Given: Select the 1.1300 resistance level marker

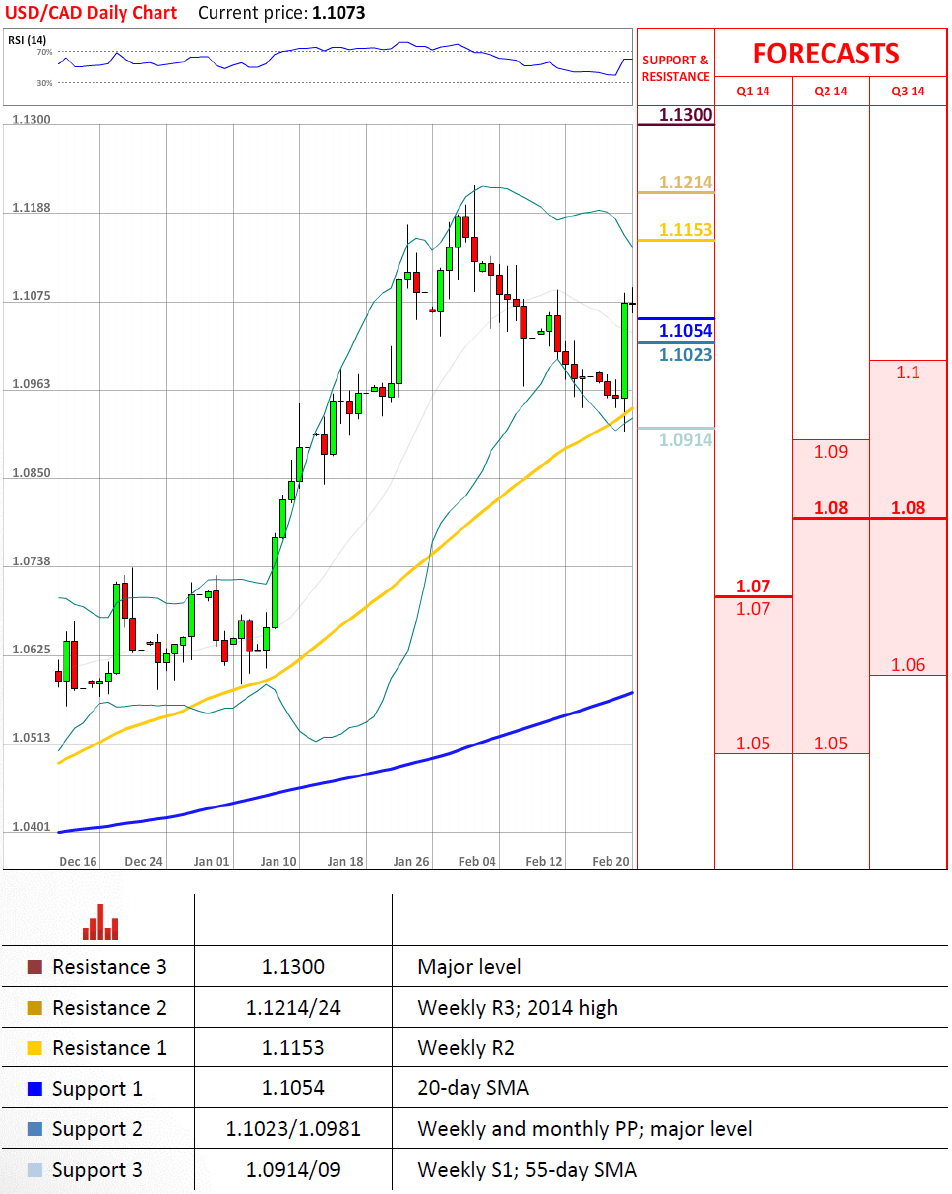Looking at the screenshot, I should (x=686, y=115).
